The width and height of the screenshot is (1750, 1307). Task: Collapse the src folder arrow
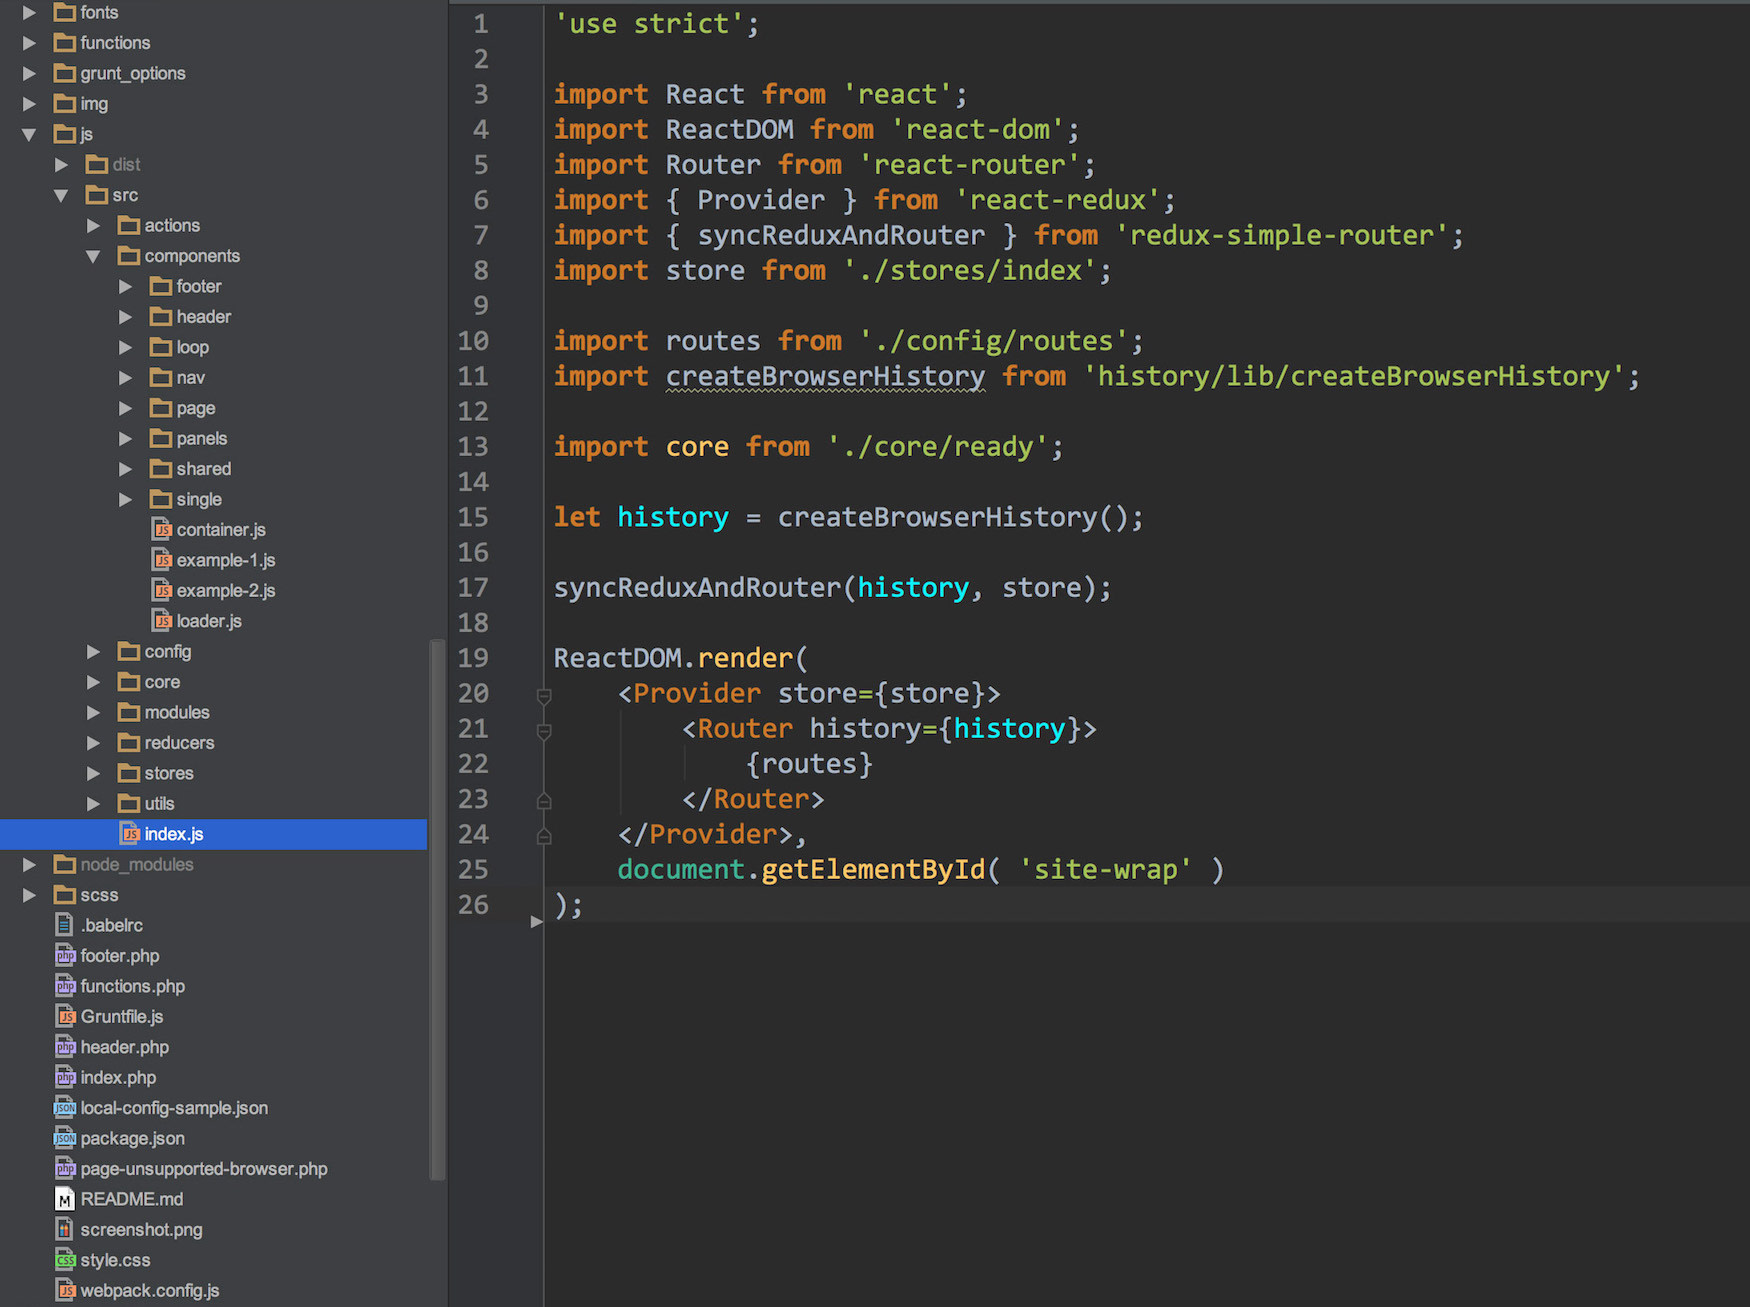(61, 195)
